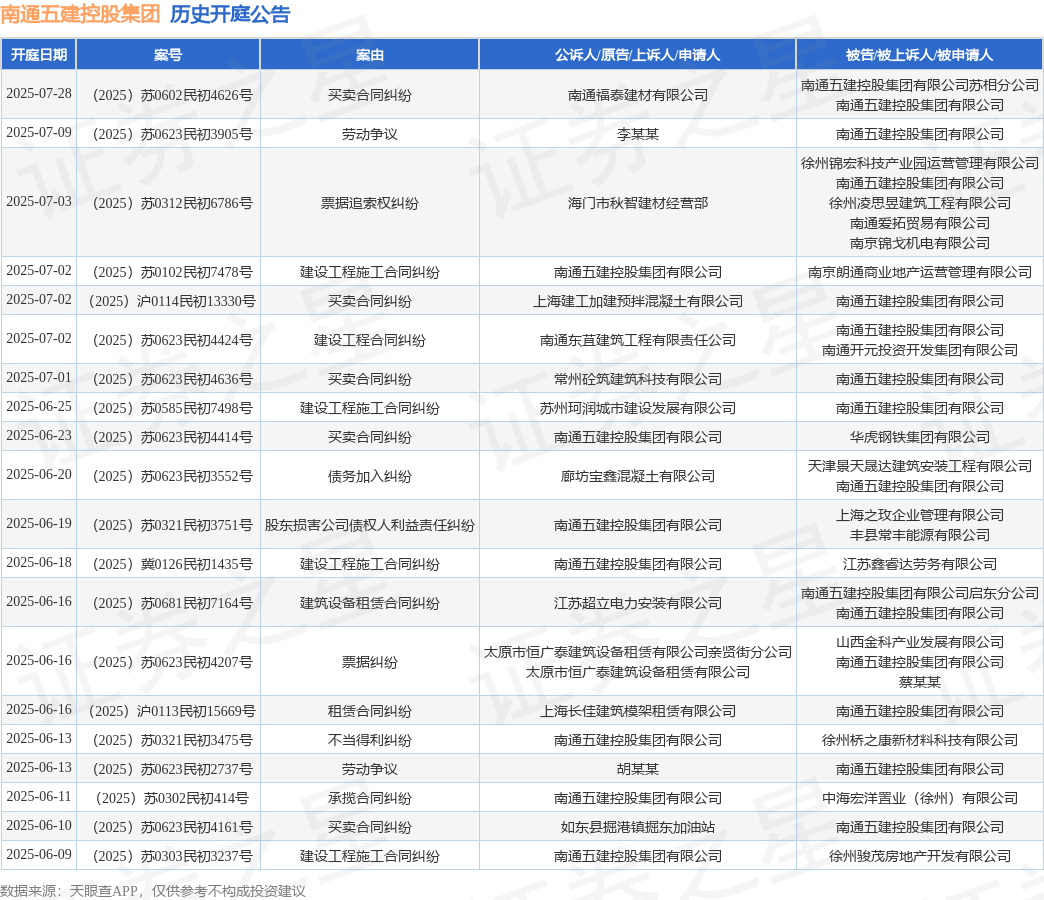Select the 被告/被上诉人/被申请人 column header
This screenshot has width=1044, height=900.
click(x=919, y=55)
